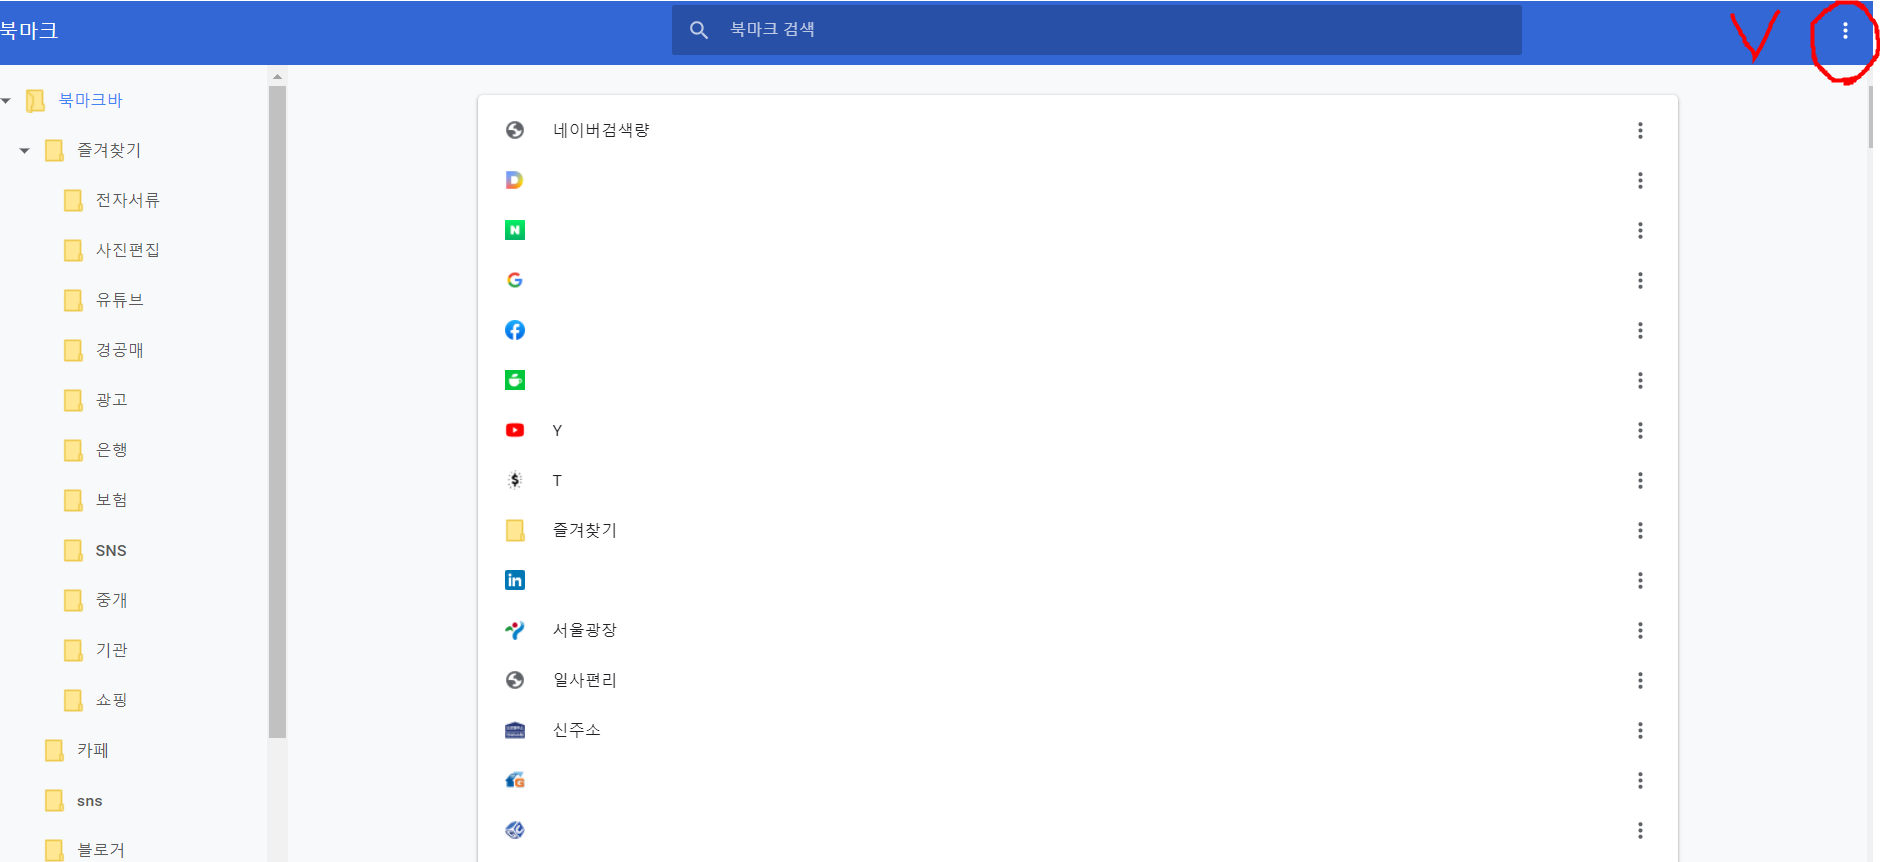Viewport: 1880px width, 862px height.
Task: Click the search magnifier icon
Action: click(x=699, y=30)
